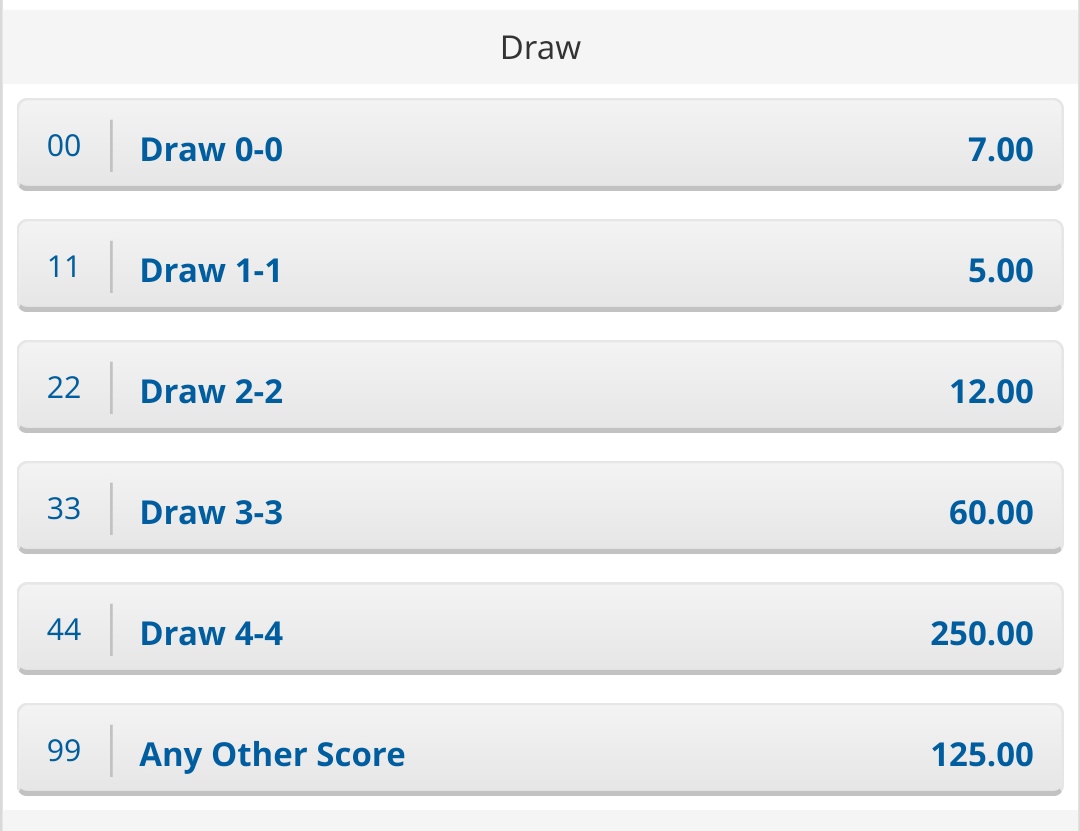1080x831 pixels.
Task: Pick the 250.00 odds price
Action: (x=981, y=634)
